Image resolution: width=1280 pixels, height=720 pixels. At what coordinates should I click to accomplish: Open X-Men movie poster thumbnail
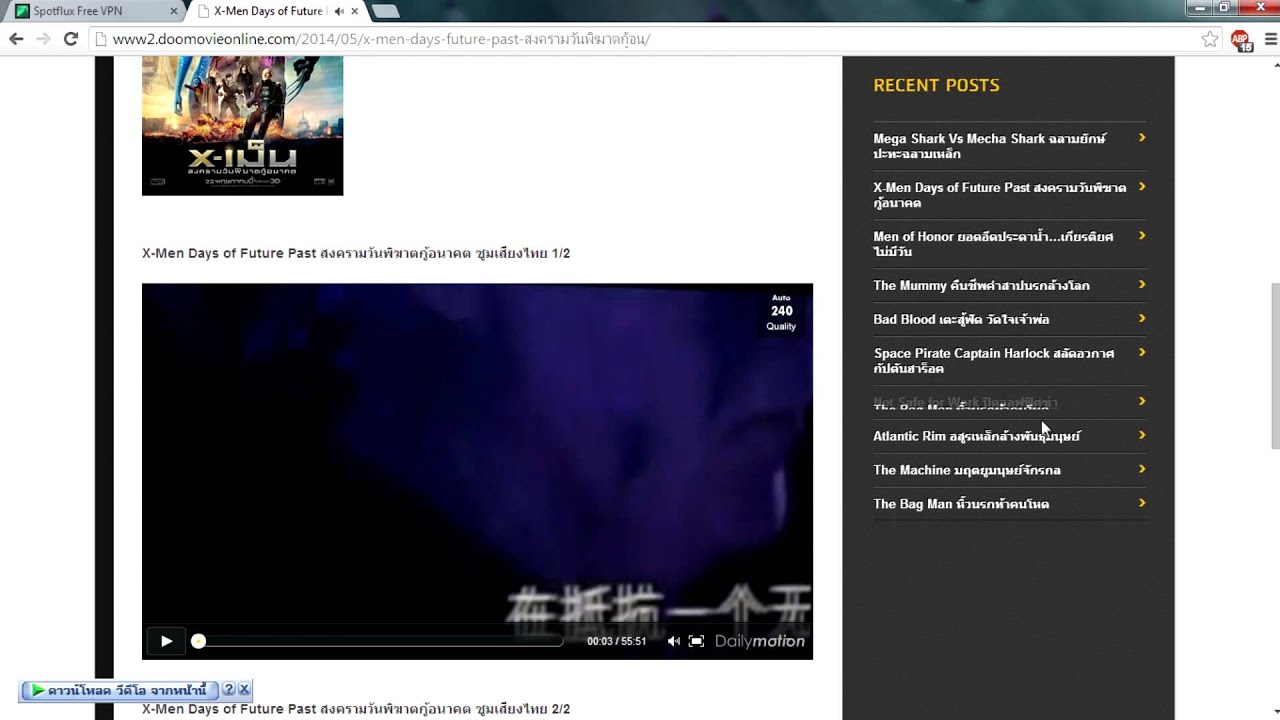(x=242, y=125)
